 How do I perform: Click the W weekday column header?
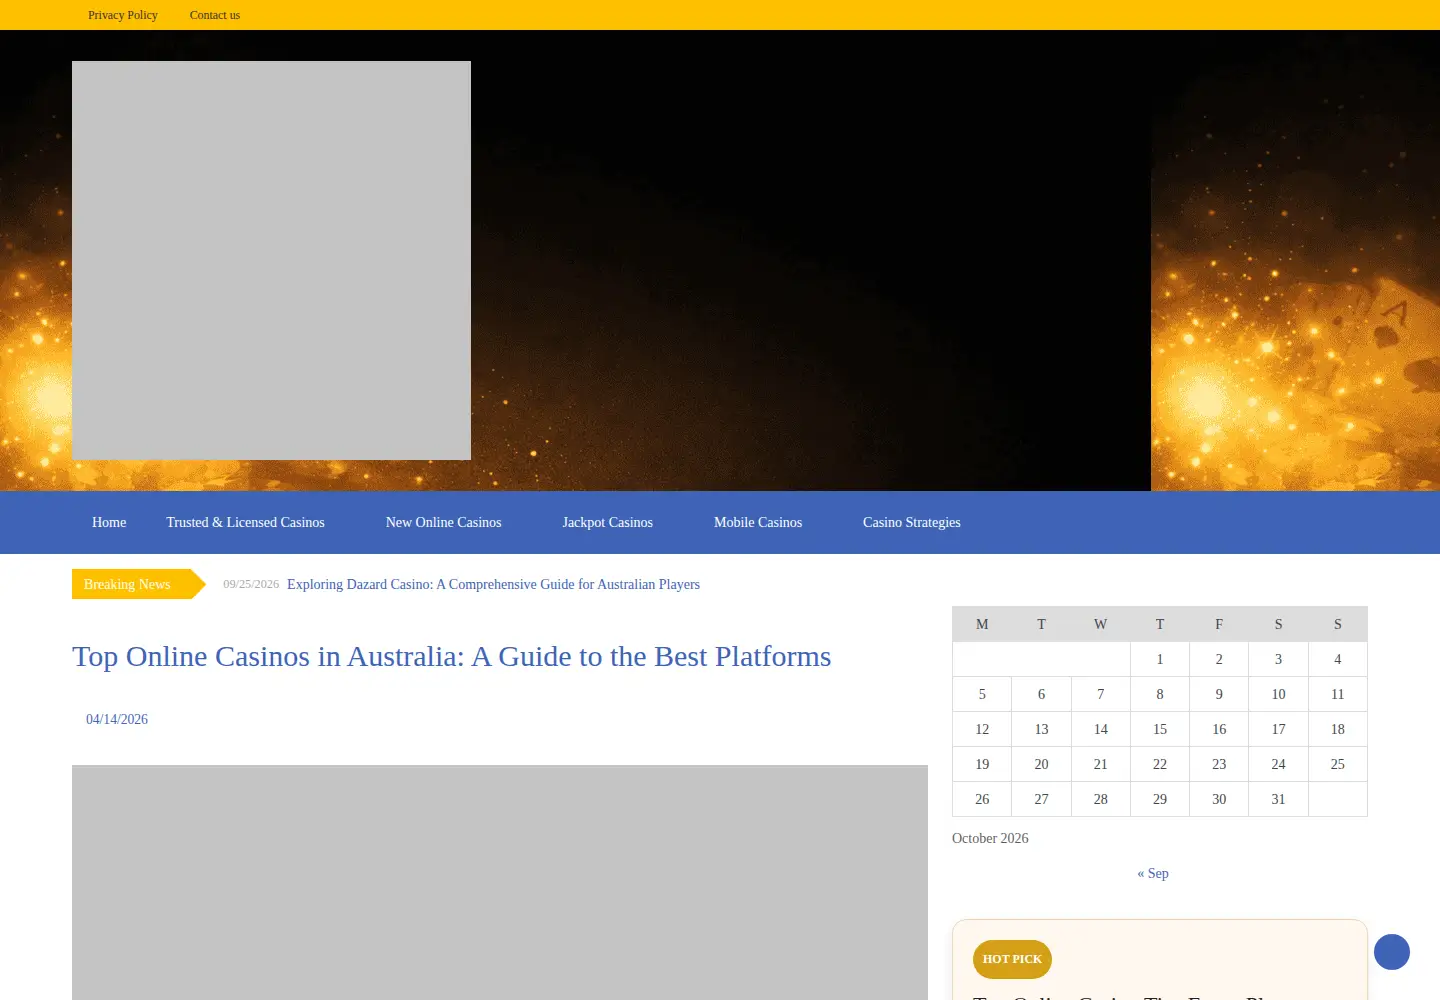[1101, 624]
